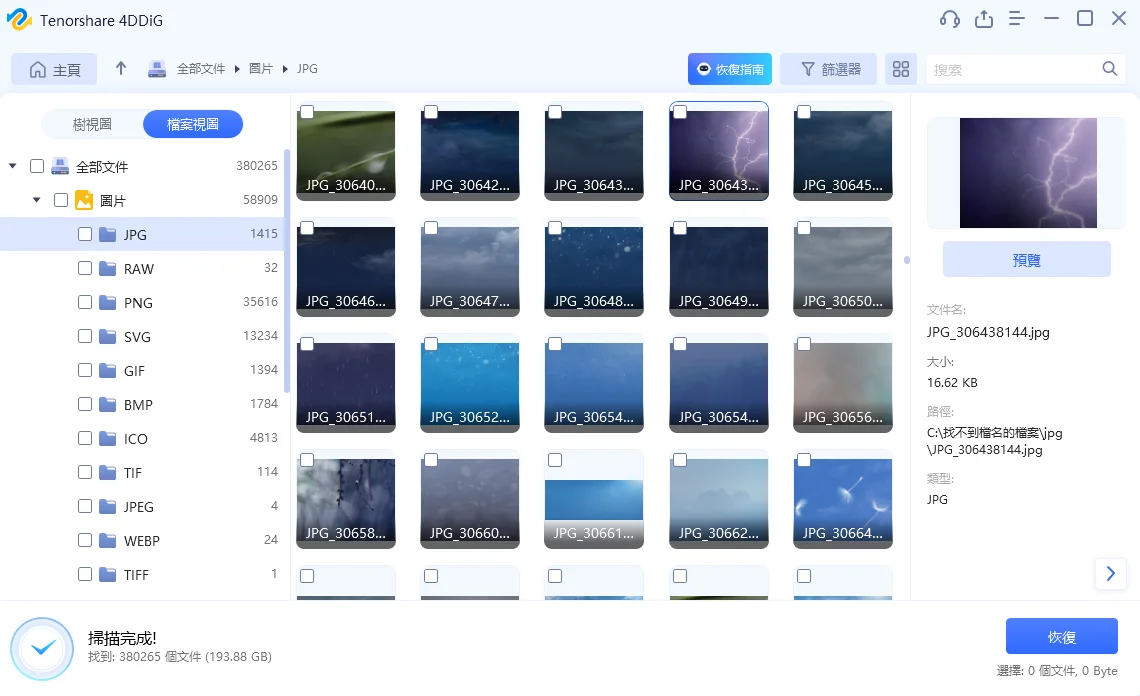Collapse the 全部文件 tree node
The image size is (1140, 696).
coord(14,166)
